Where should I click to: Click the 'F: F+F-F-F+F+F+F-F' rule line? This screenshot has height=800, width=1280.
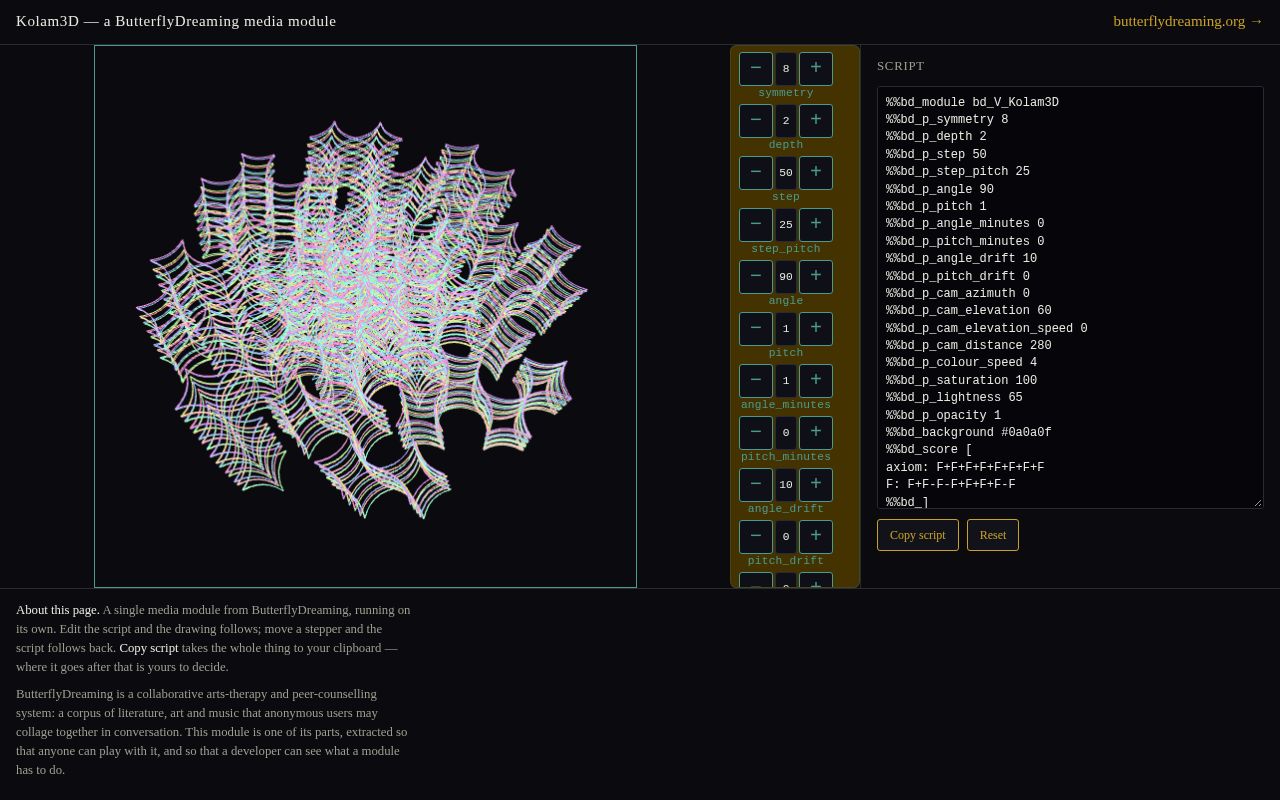click(951, 485)
